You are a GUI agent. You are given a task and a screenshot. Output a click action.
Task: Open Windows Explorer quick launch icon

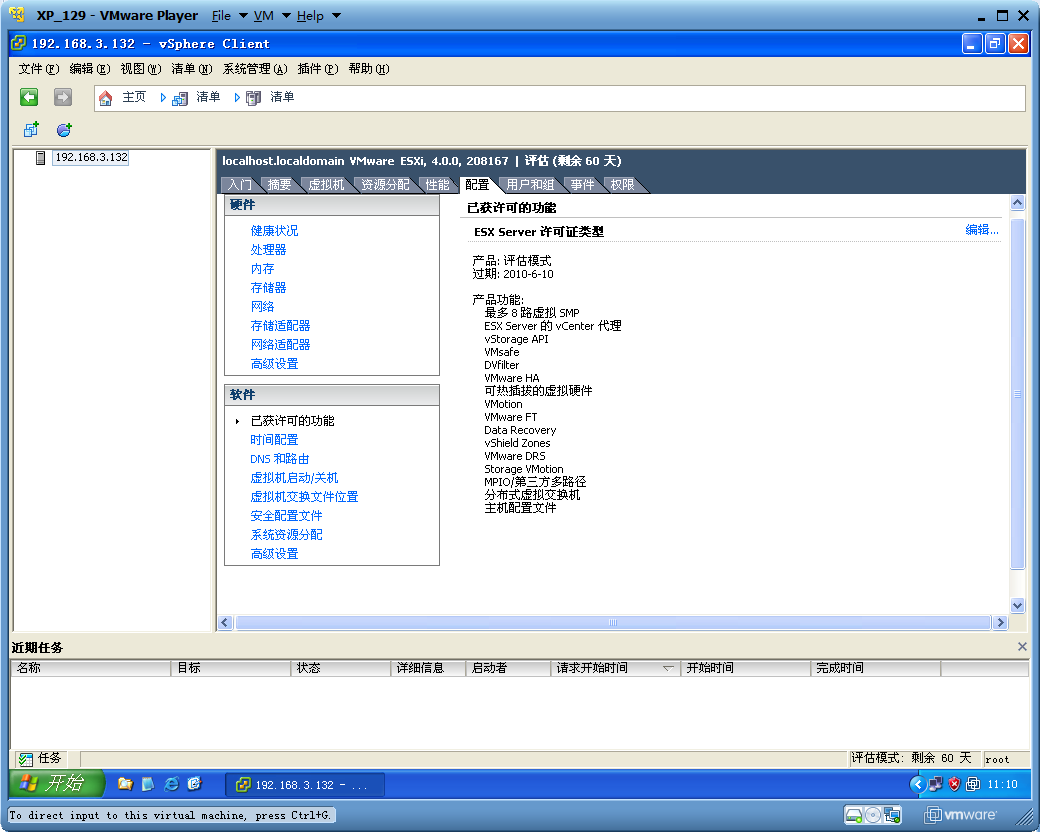(x=125, y=784)
